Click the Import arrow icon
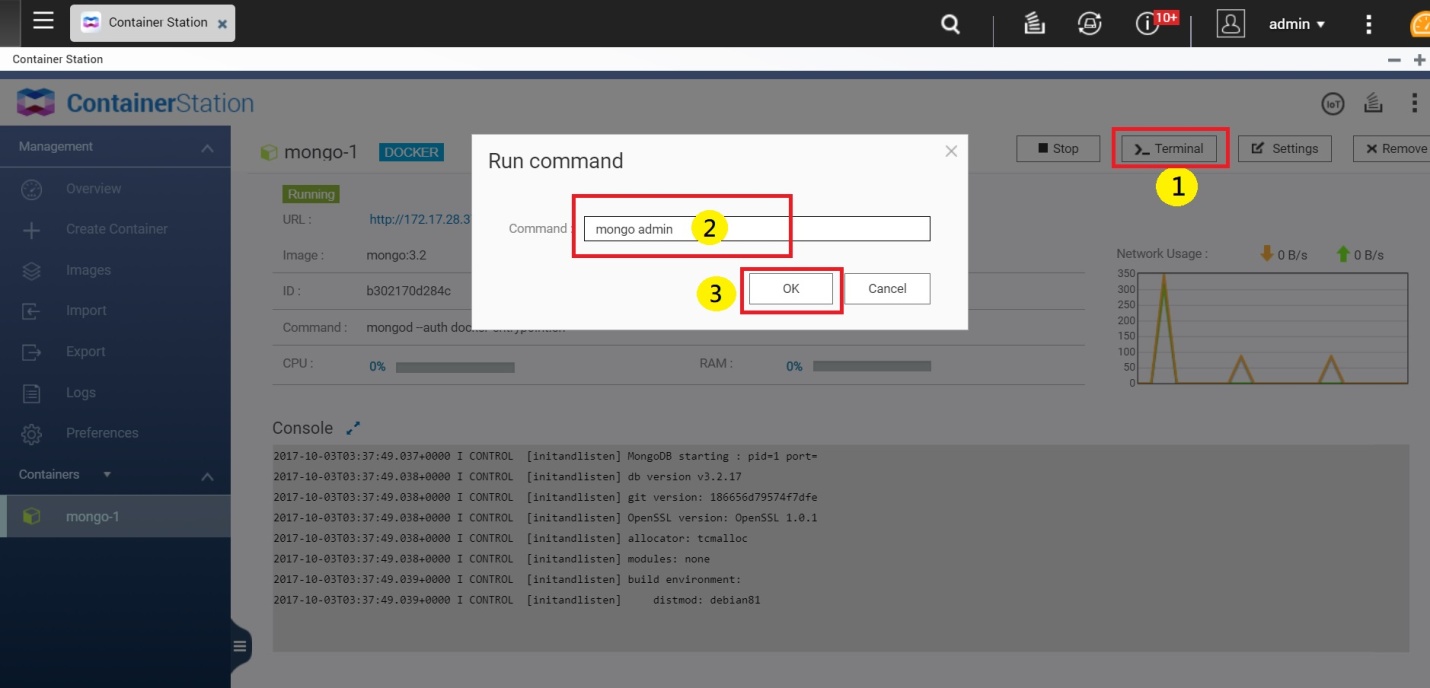The height and width of the screenshot is (688, 1430). click(x=32, y=311)
